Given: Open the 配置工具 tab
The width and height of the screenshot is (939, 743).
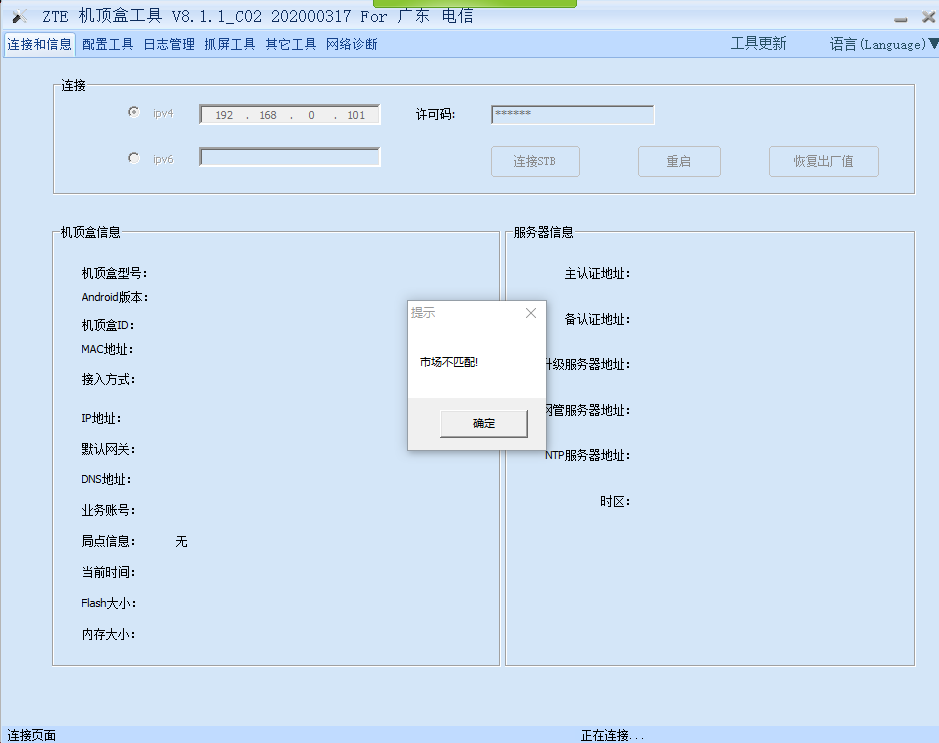Looking at the screenshot, I should coord(108,44).
